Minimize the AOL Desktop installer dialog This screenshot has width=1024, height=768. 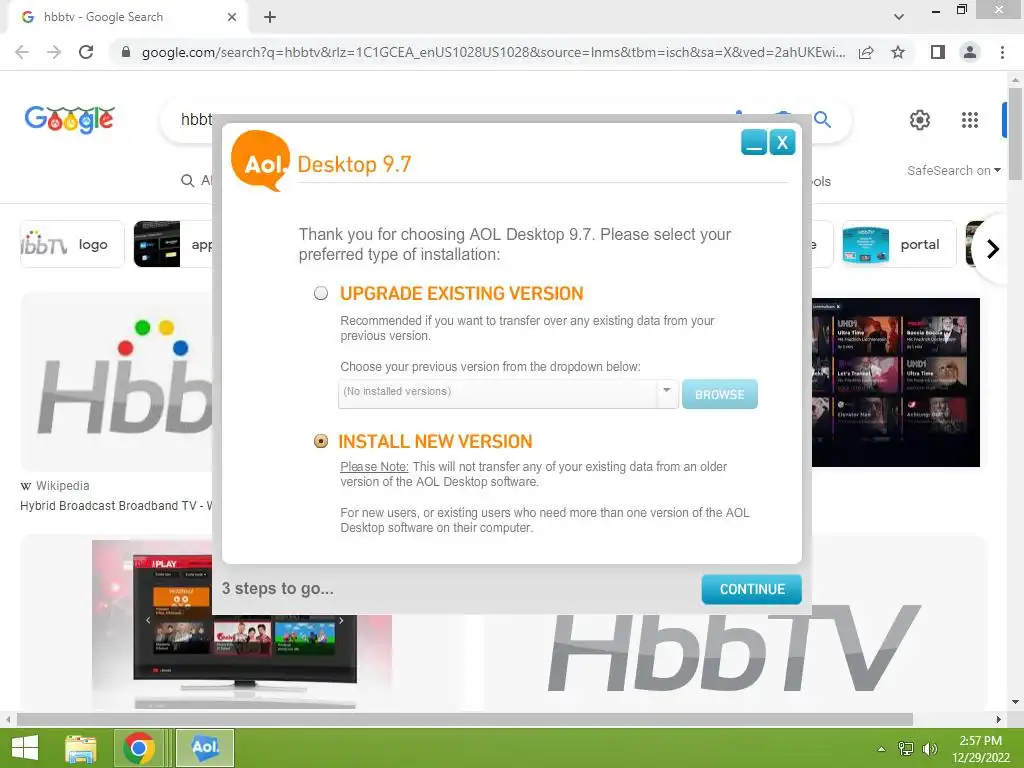pos(754,142)
